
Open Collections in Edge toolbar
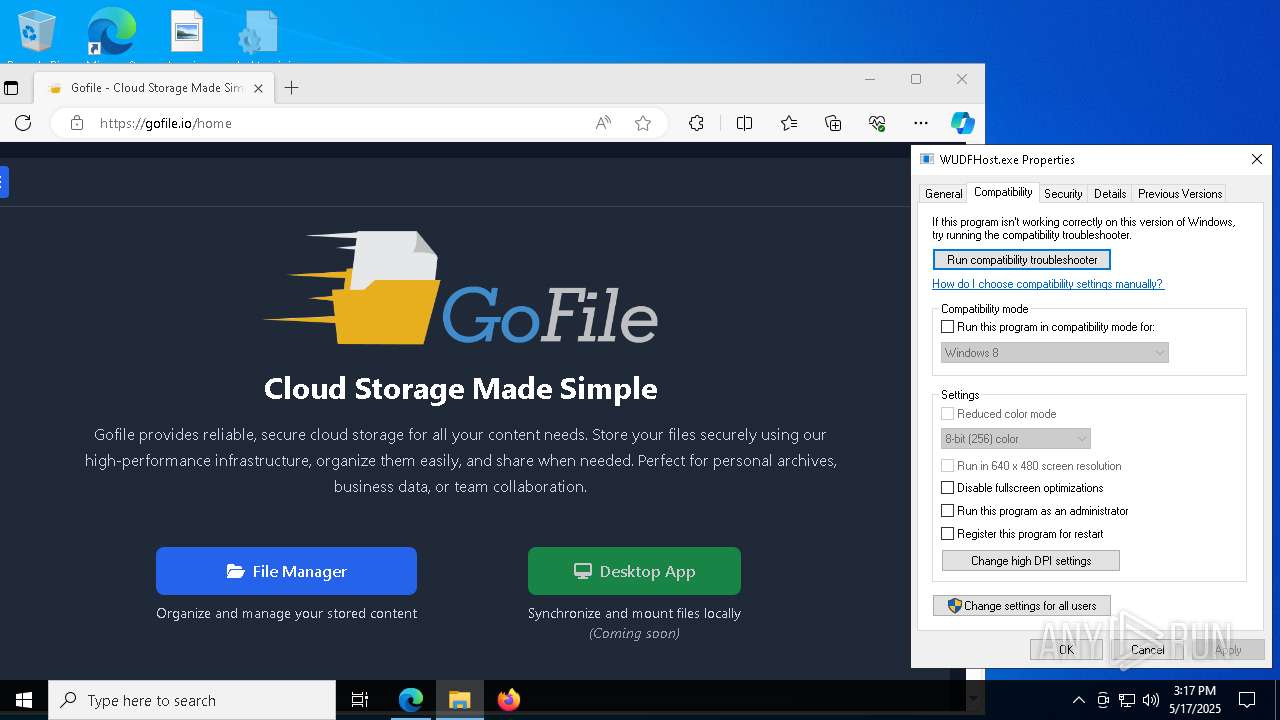tap(833, 123)
